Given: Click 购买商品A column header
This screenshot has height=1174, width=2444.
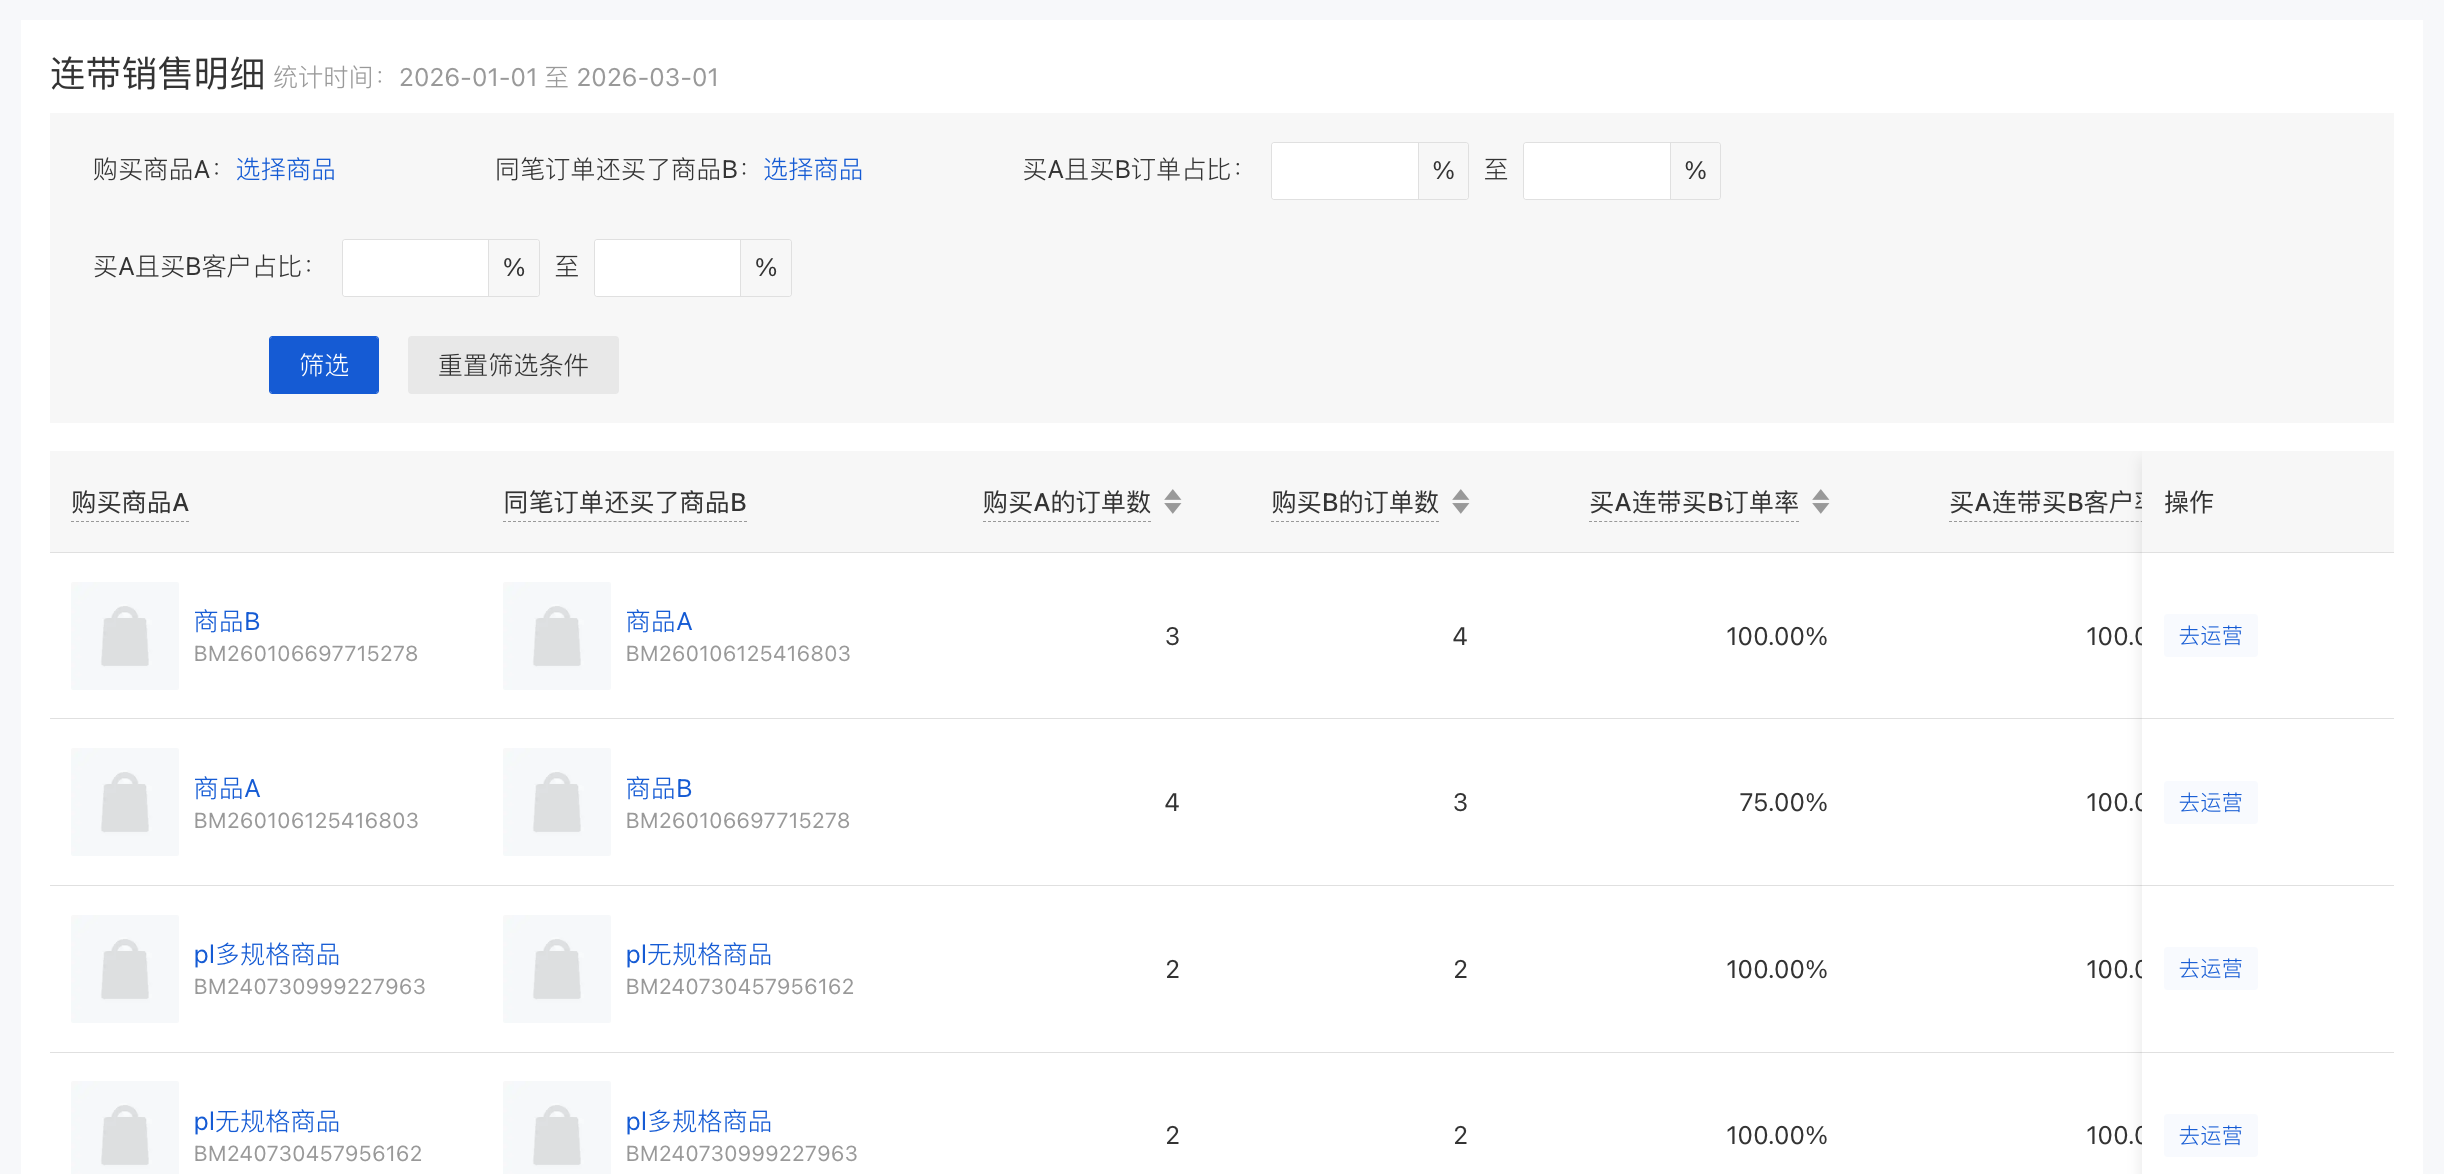Looking at the screenshot, I should [x=130, y=502].
